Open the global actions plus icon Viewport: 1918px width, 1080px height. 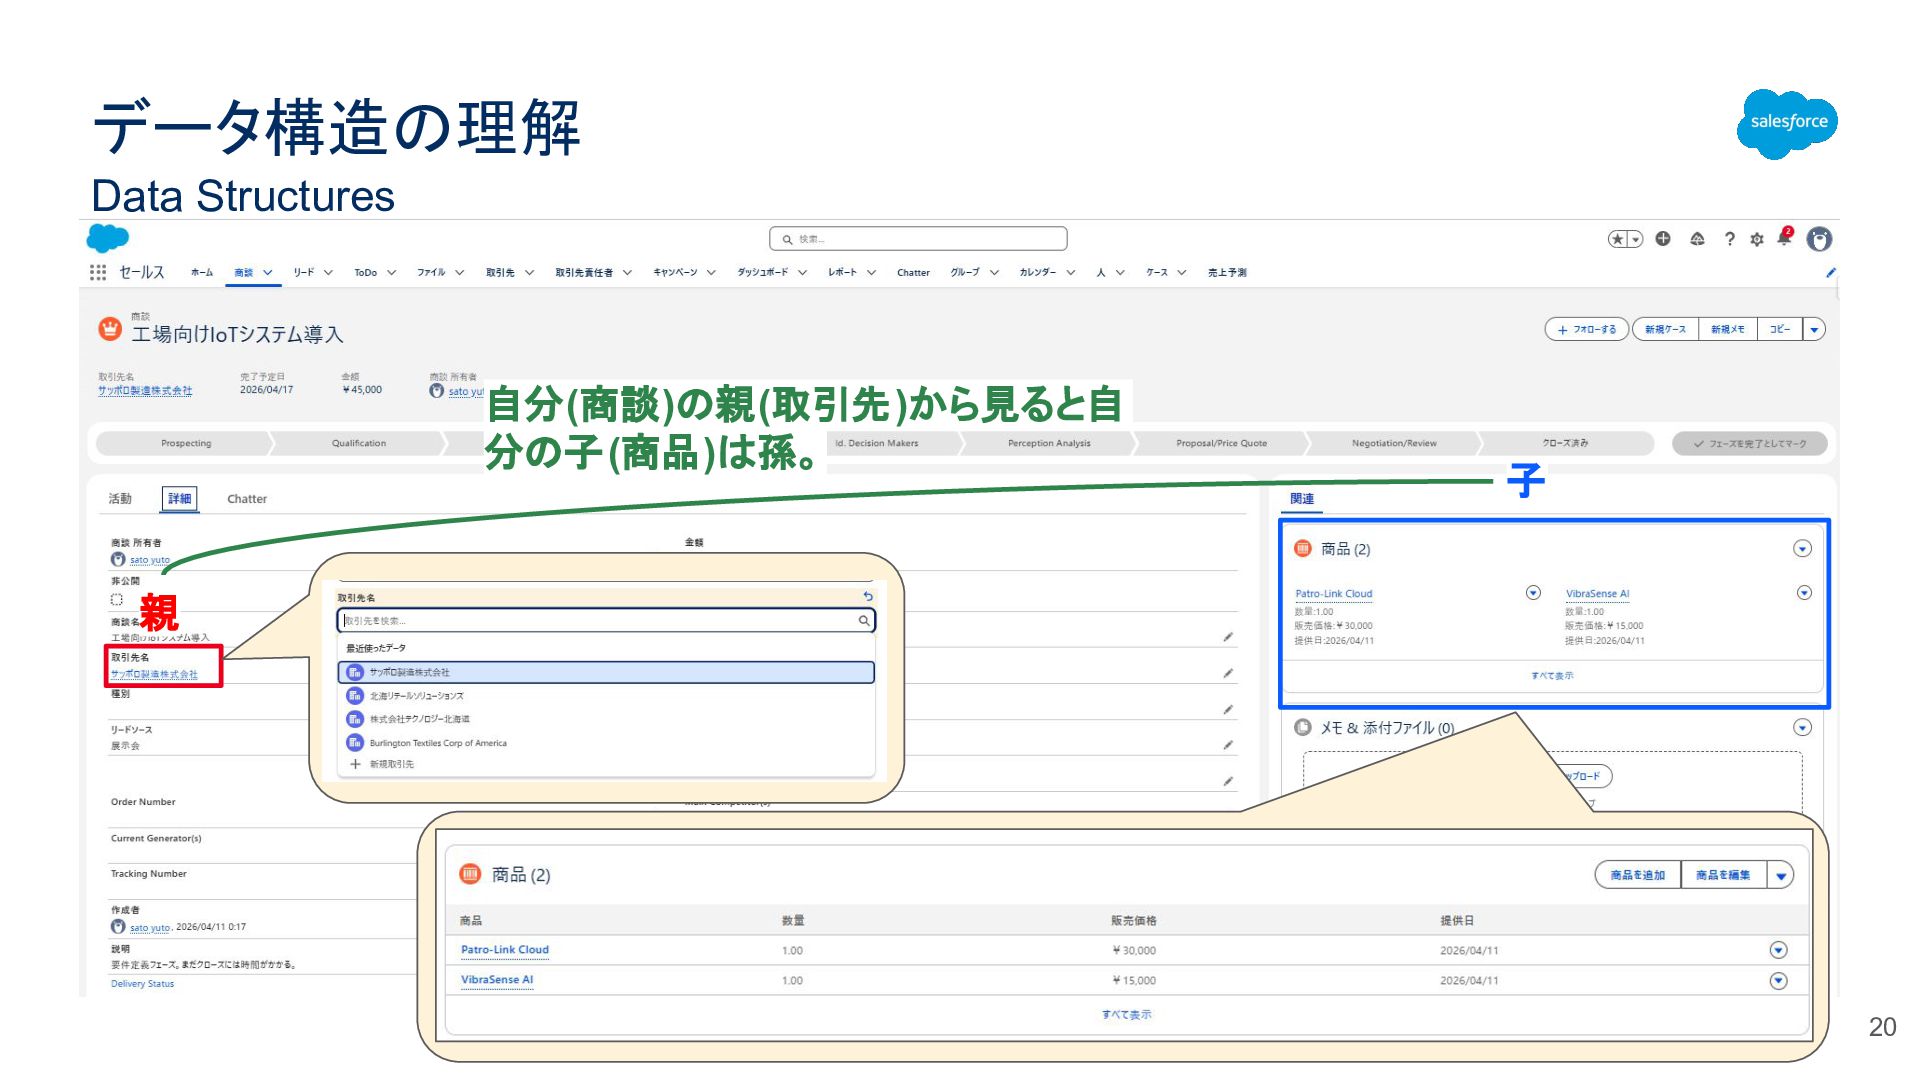(x=1663, y=239)
